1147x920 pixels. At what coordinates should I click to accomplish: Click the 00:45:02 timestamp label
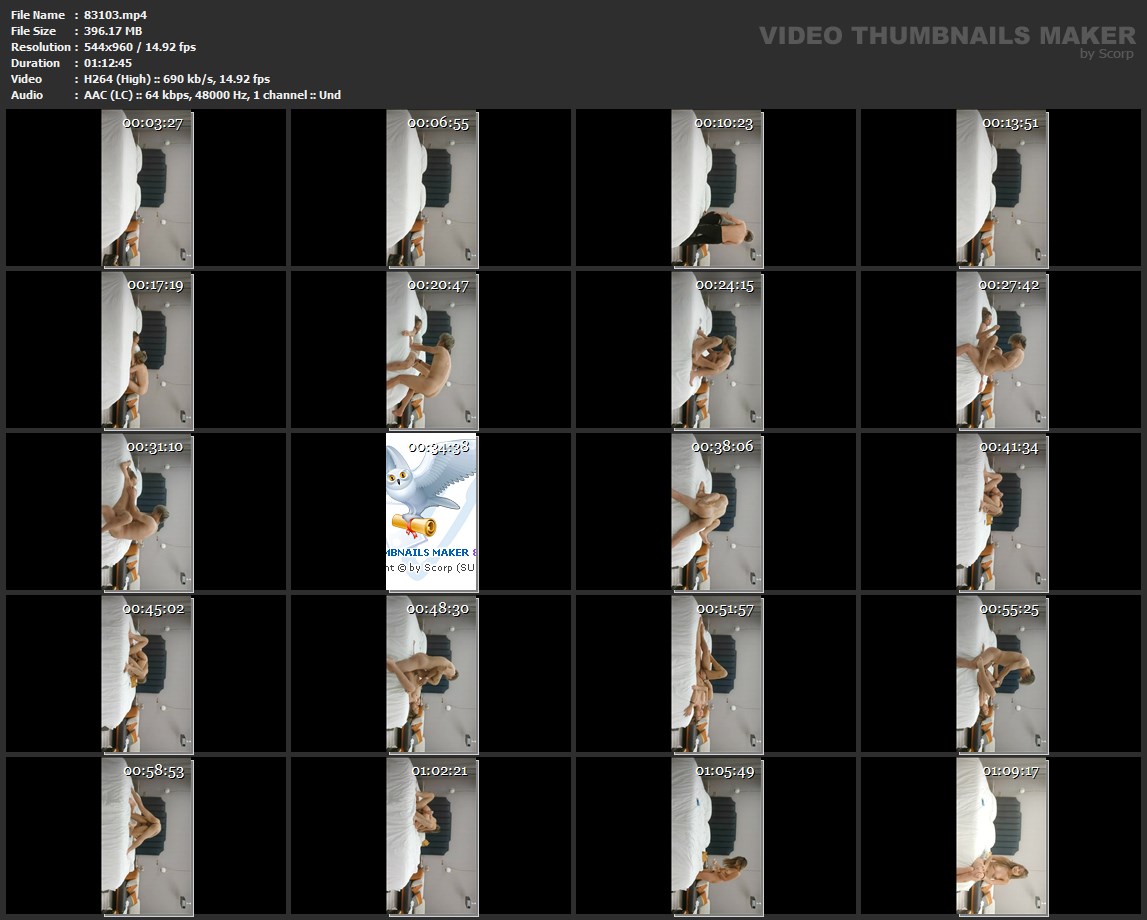coord(153,608)
